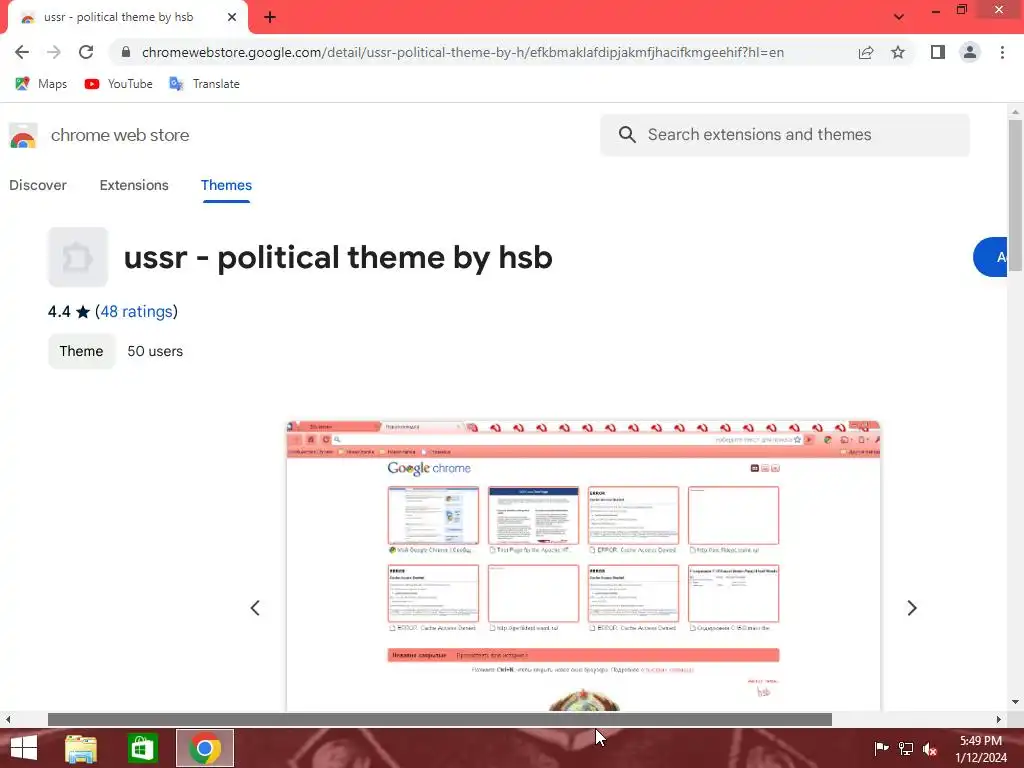
Task: Click the theme's placeholder icon
Action: point(78,257)
